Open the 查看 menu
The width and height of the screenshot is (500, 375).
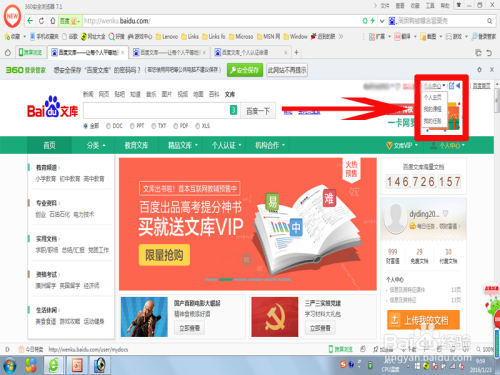(400, 6)
